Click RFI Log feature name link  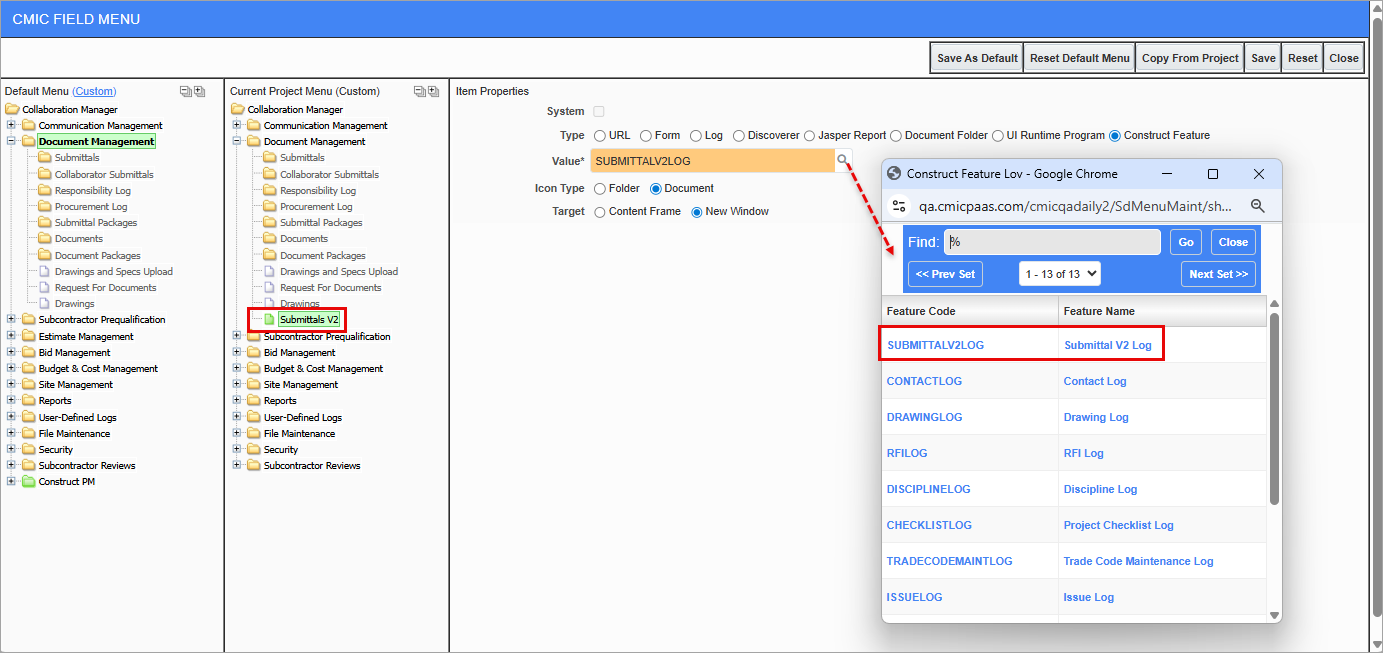(x=1084, y=453)
